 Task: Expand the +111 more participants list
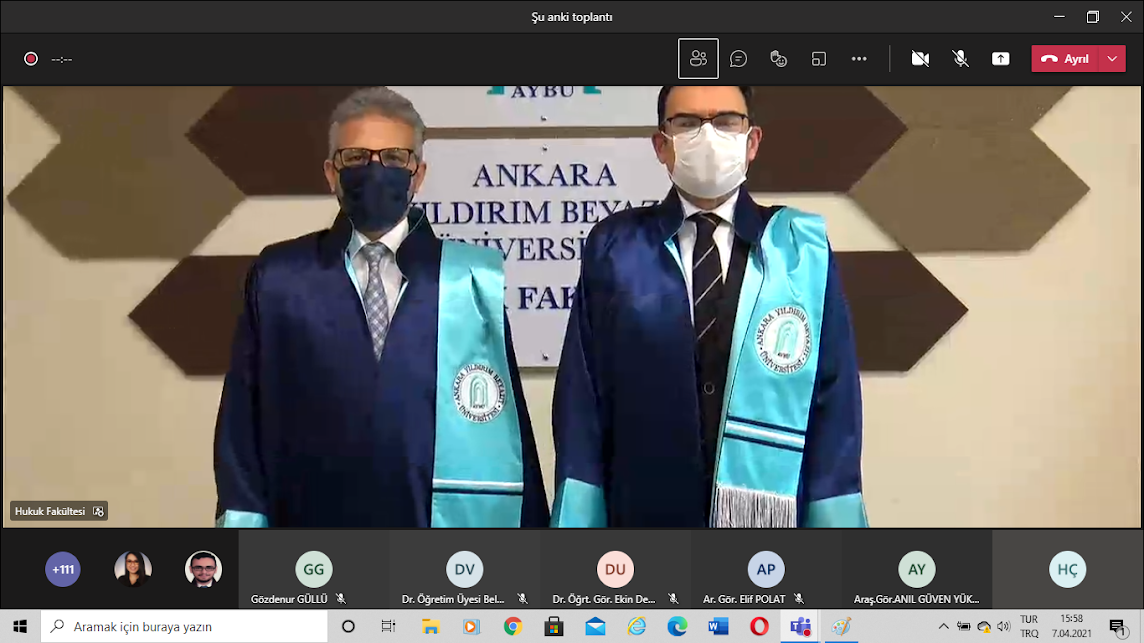[63, 569]
